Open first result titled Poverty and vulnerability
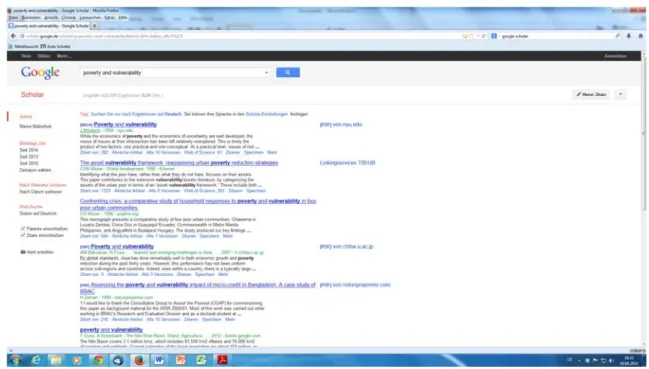This screenshot has width=649, height=369. pyautogui.click(x=125, y=125)
